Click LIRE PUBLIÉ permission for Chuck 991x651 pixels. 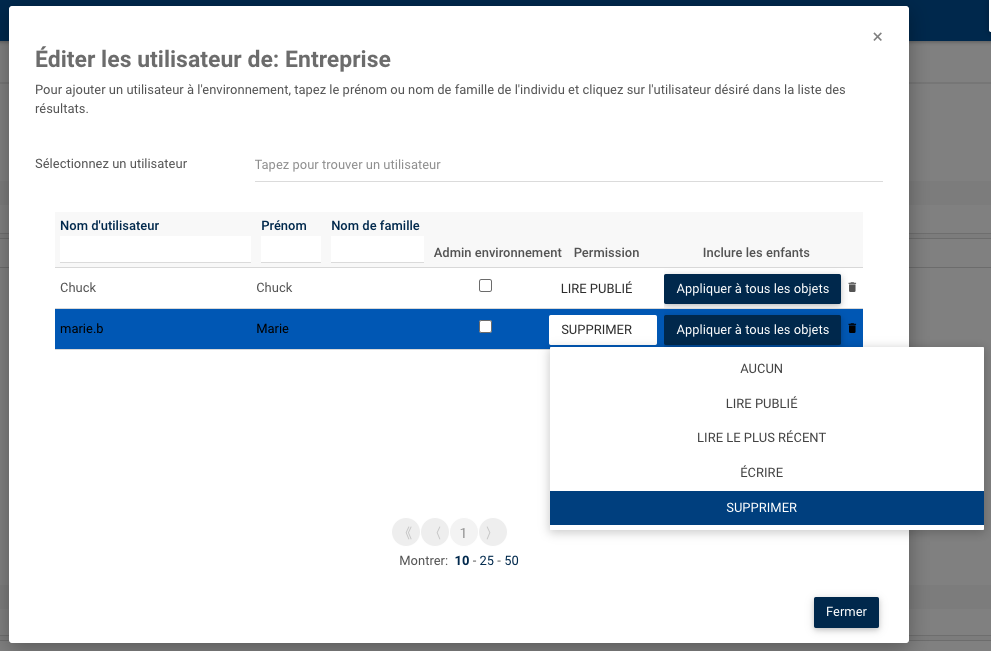[x=596, y=289]
